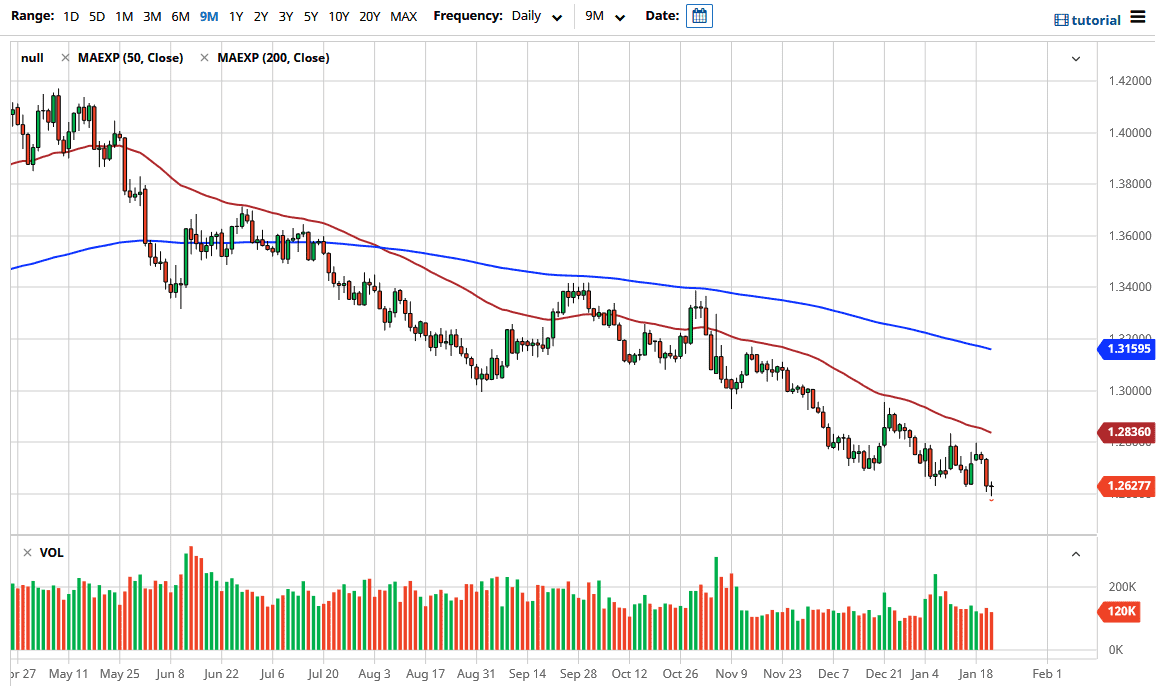Click the Jun 22 date label
The width and height of the screenshot is (1158, 690).
point(222,674)
